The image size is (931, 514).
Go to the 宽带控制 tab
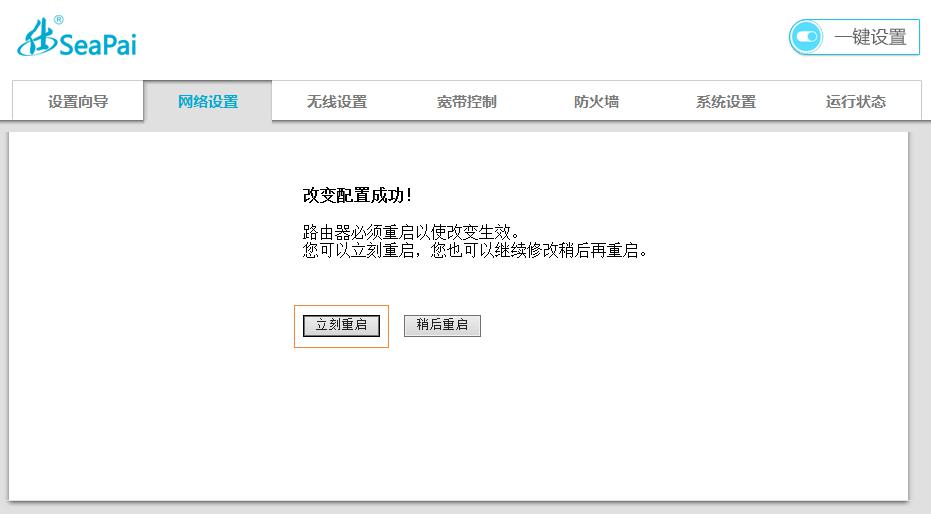(x=466, y=101)
